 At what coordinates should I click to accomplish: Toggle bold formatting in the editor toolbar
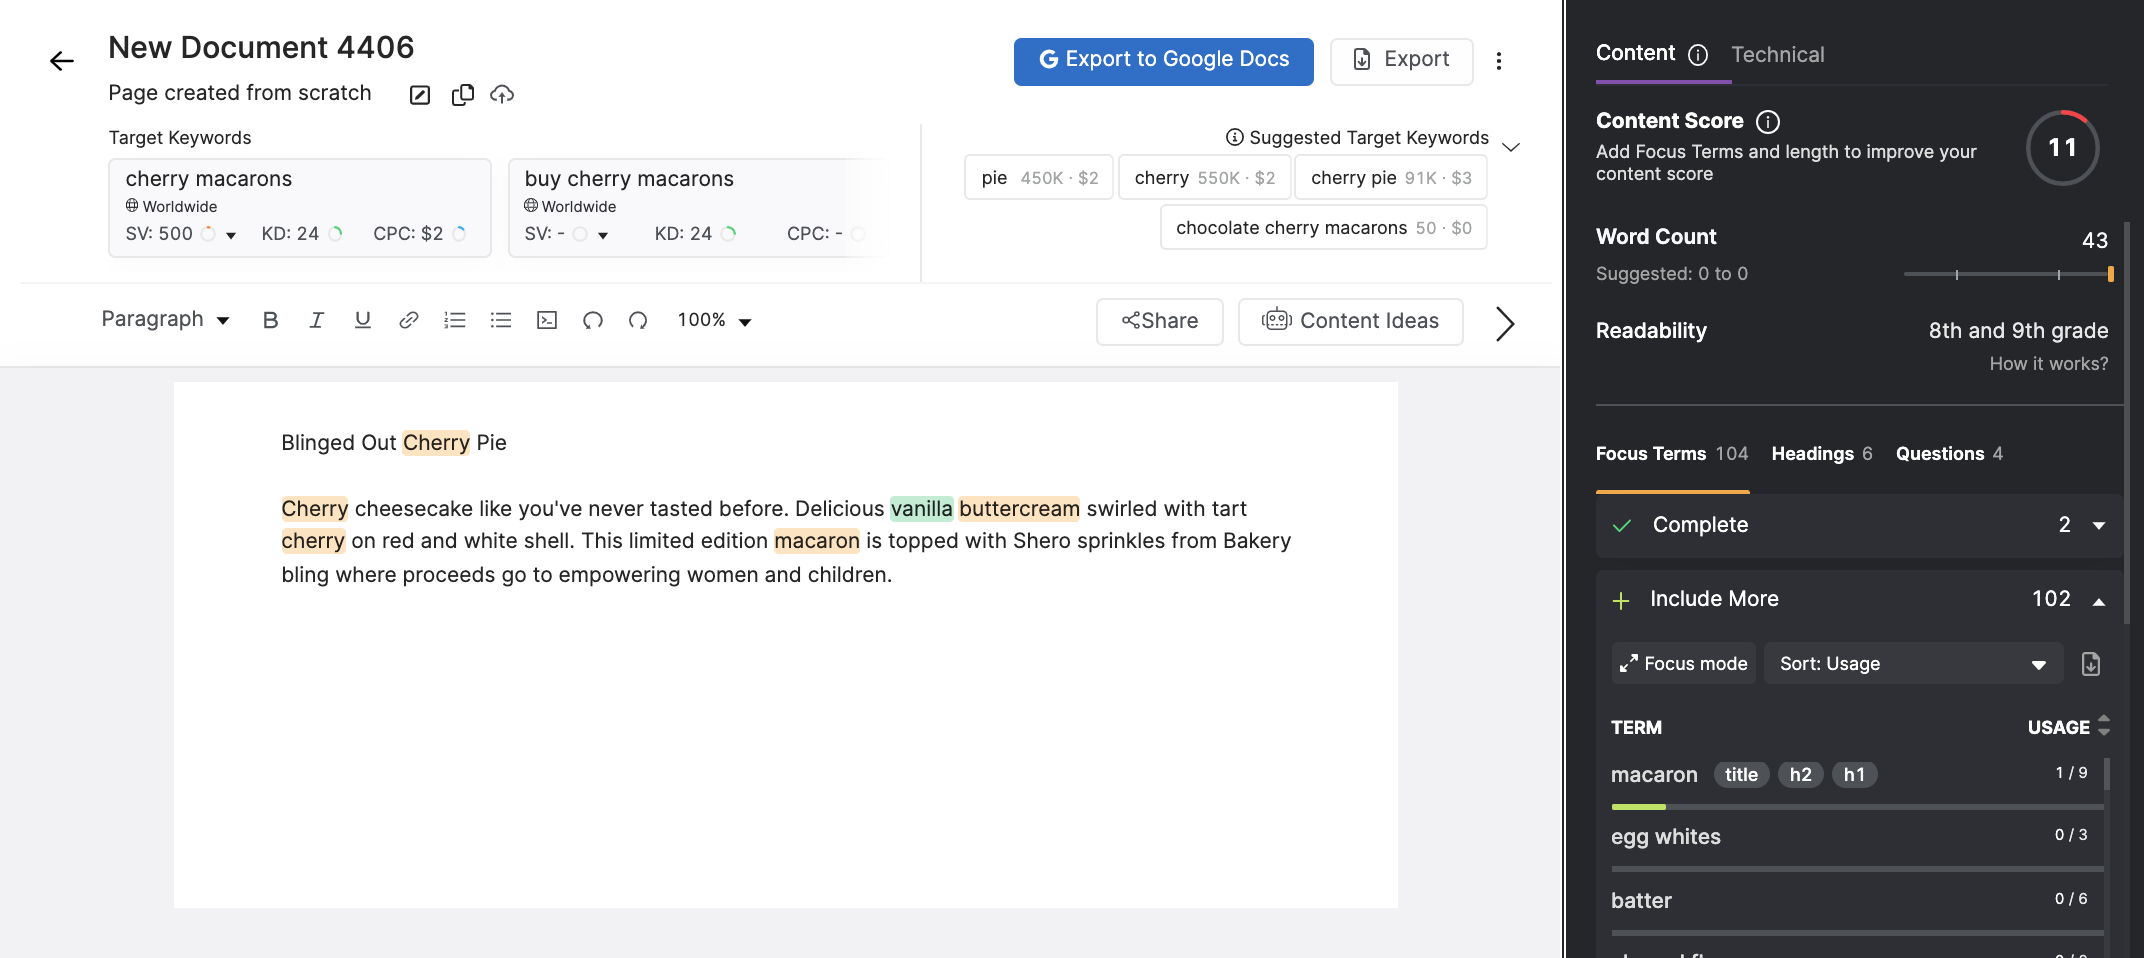[270, 320]
